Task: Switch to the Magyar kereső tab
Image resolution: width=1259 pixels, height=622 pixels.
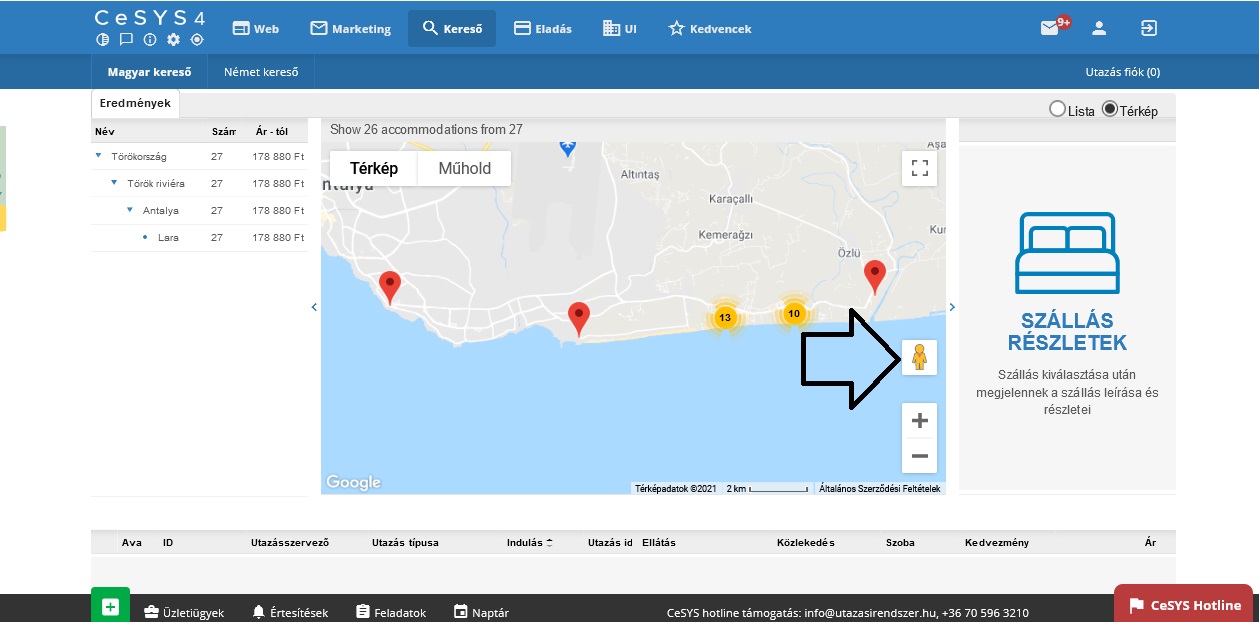Action: click(x=149, y=72)
